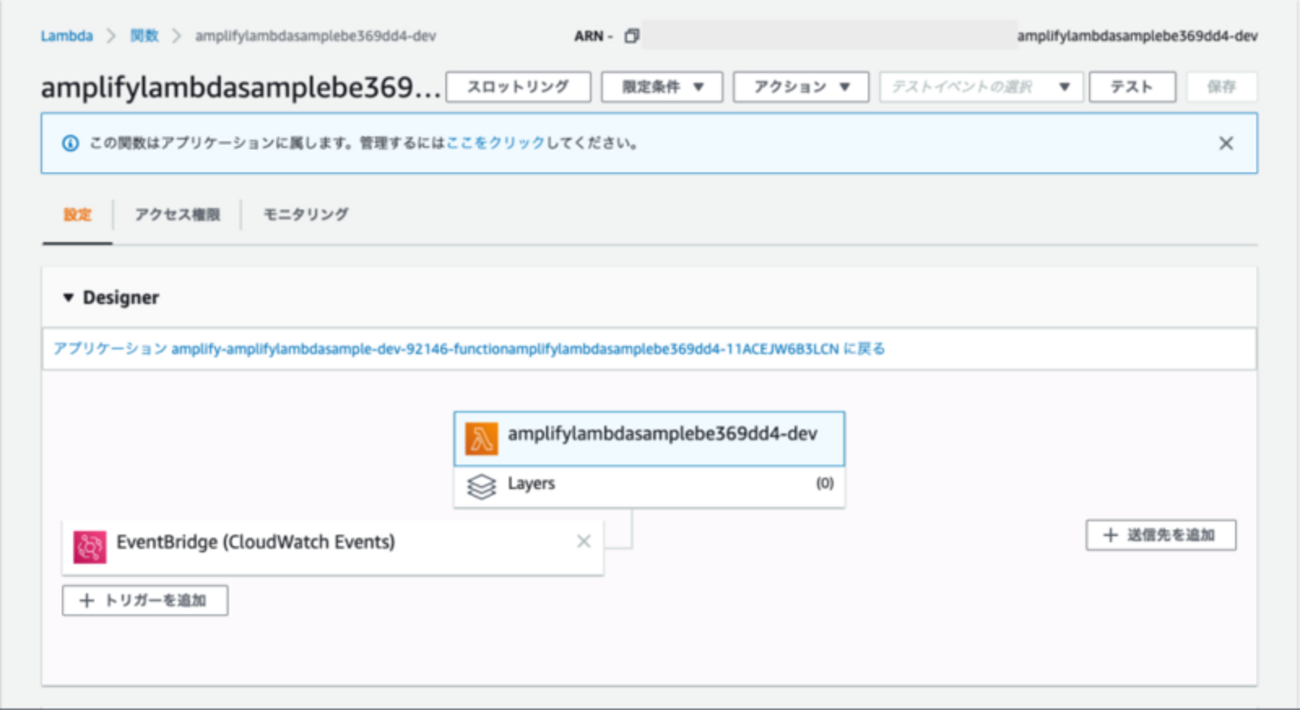This screenshot has width=1300, height=710.
Task: Add a trigger with トリガーを追加
Action: [145, 601]
